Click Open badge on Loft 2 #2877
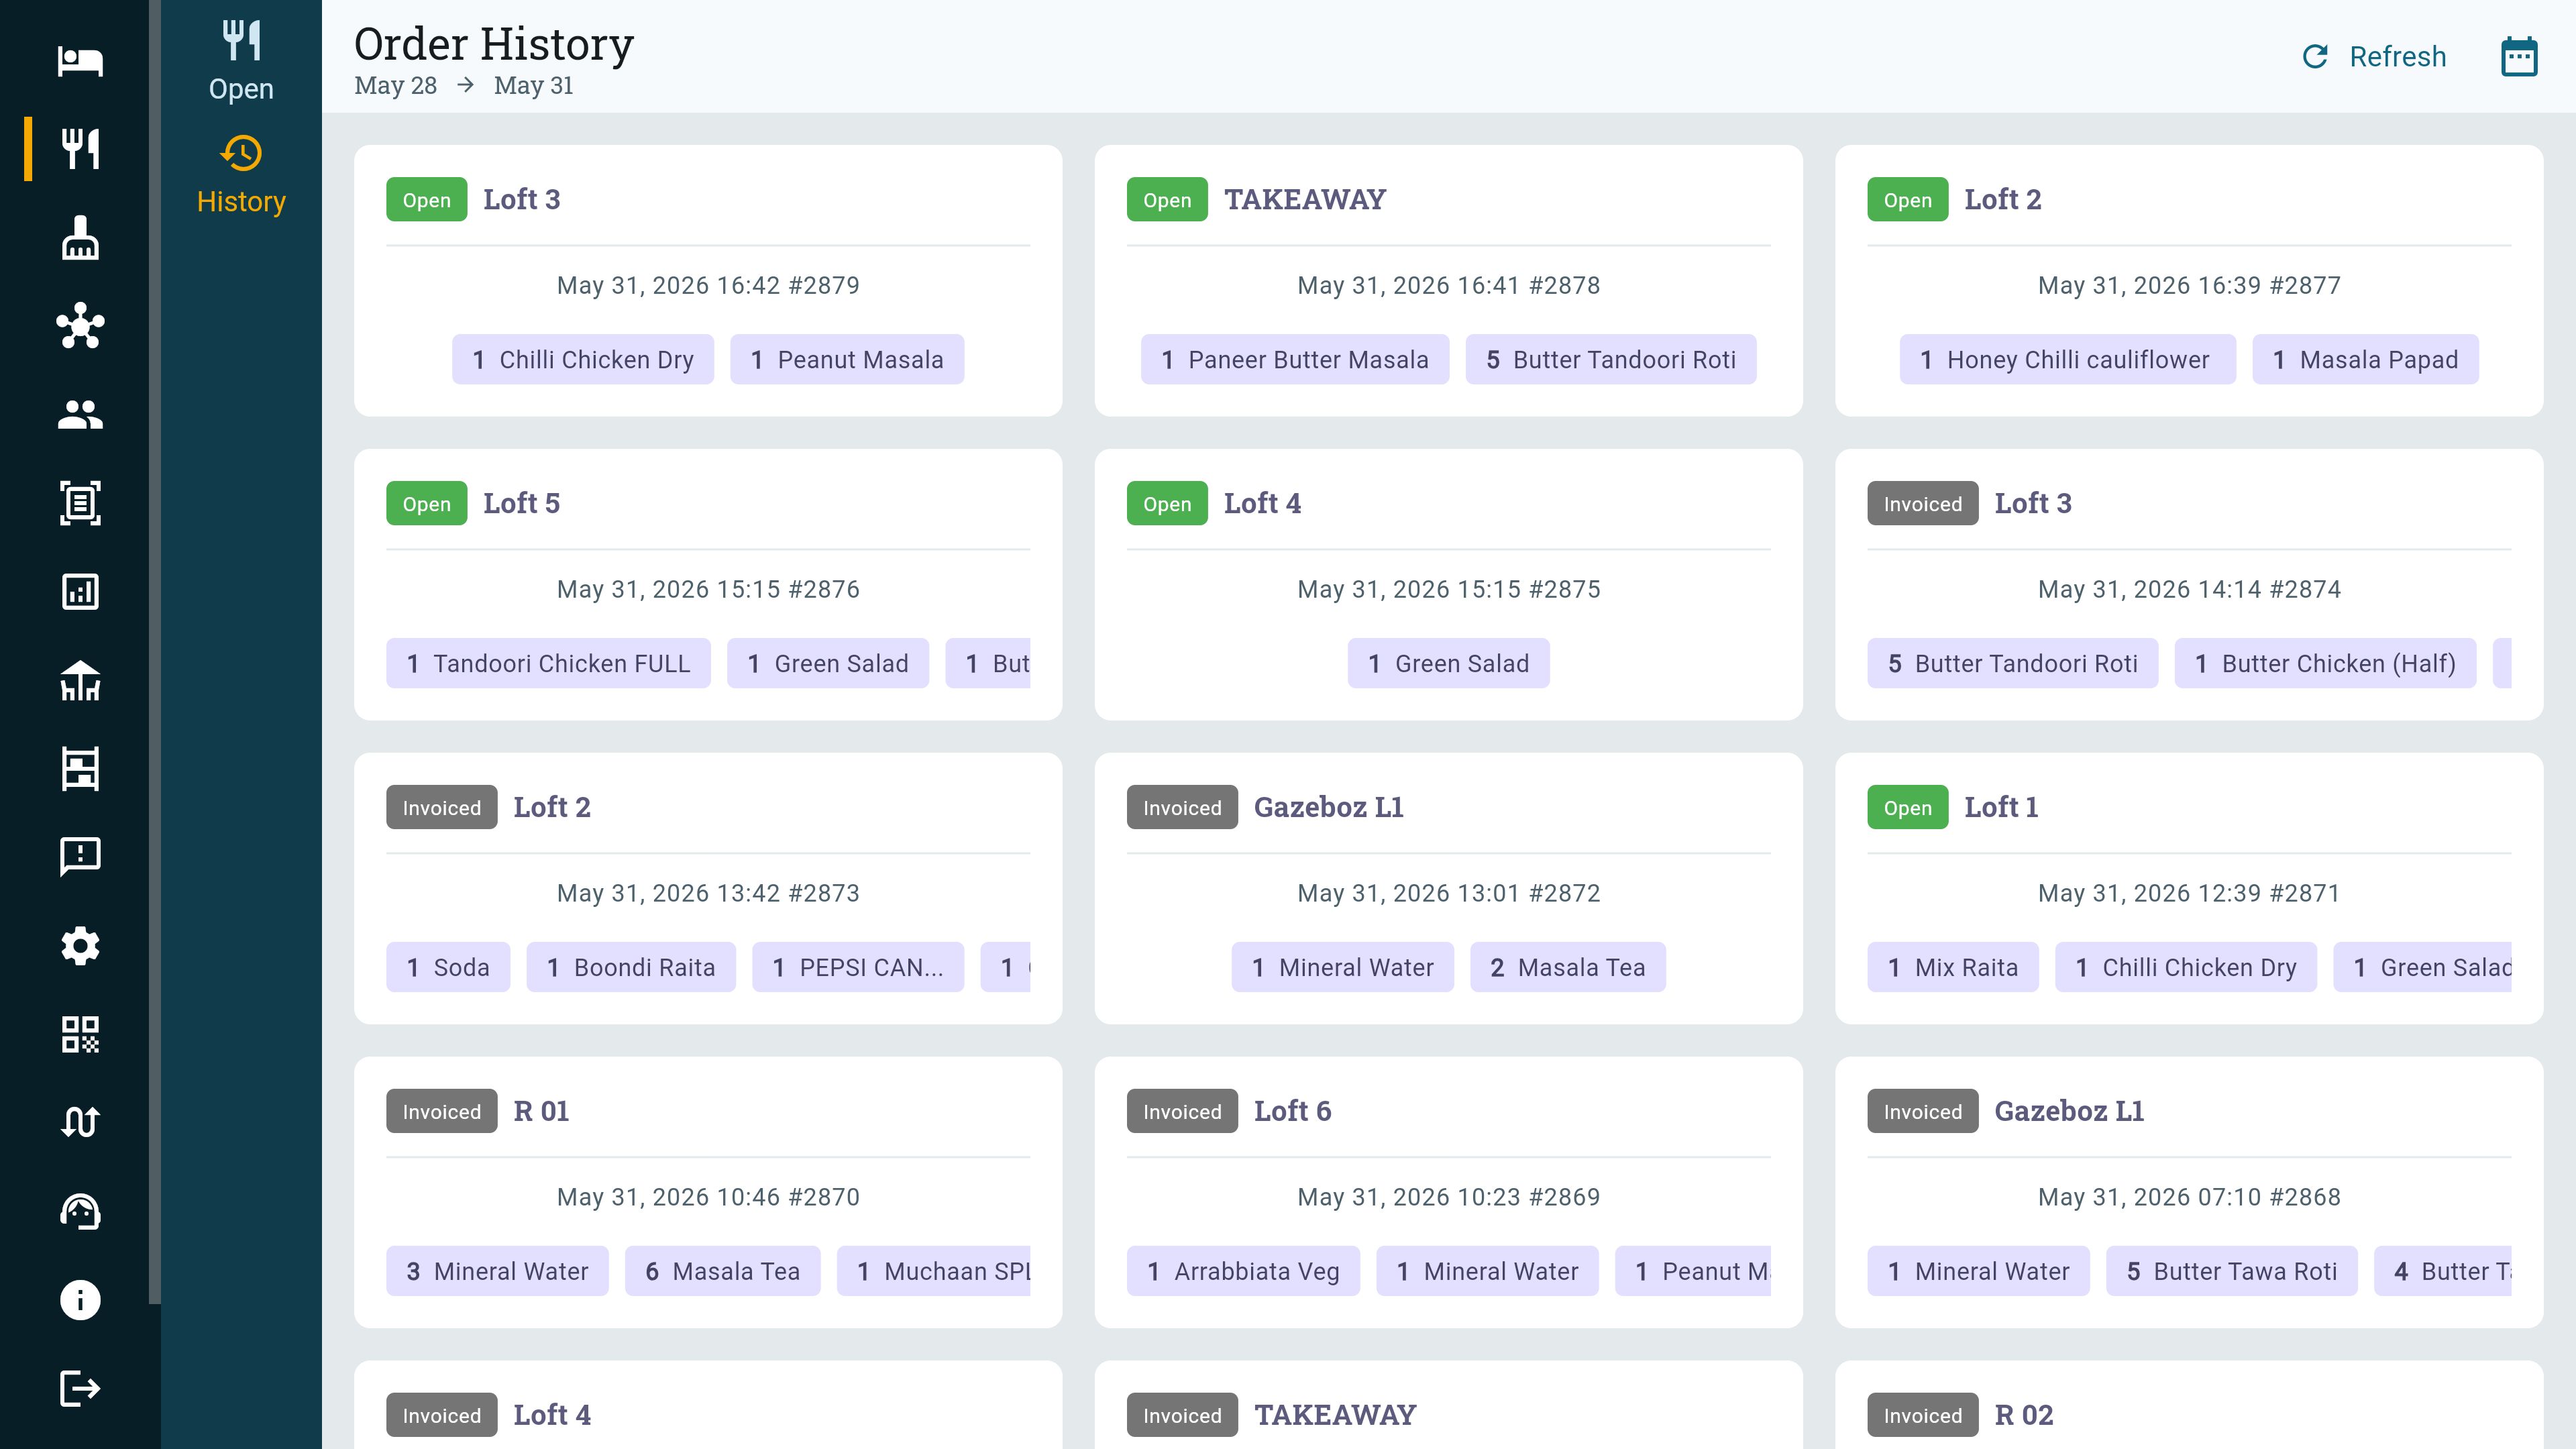Viewport: 2576px width, 1449px height. point(1907,200)
